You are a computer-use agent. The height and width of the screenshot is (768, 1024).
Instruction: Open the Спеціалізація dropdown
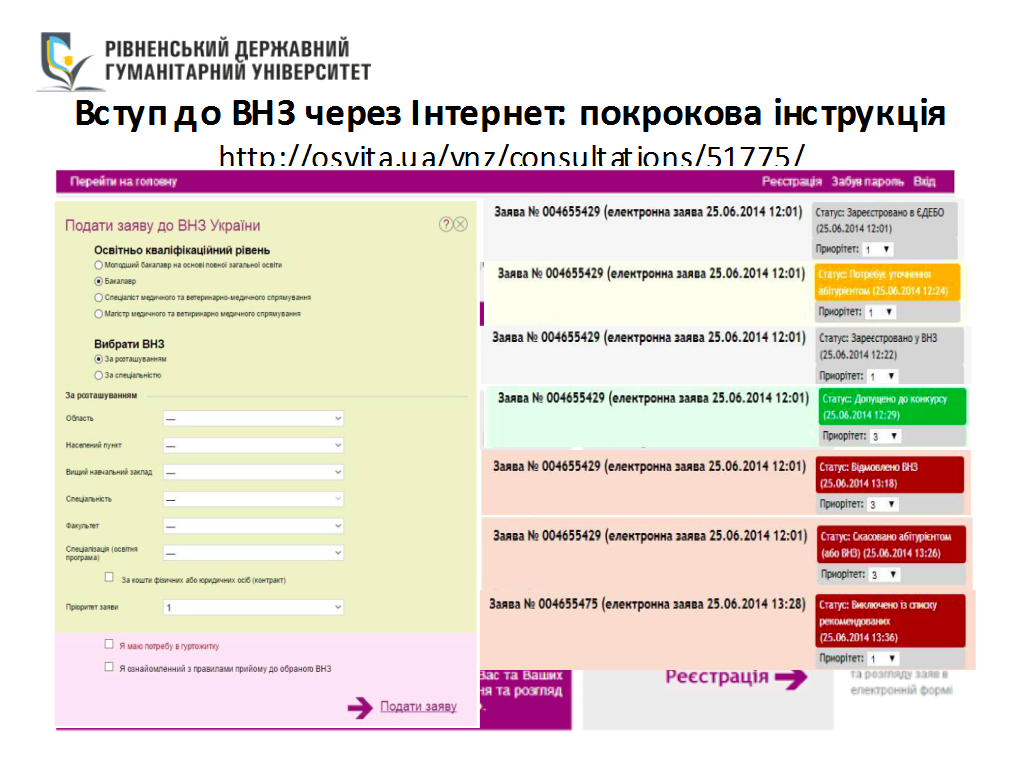pos(253,553)
